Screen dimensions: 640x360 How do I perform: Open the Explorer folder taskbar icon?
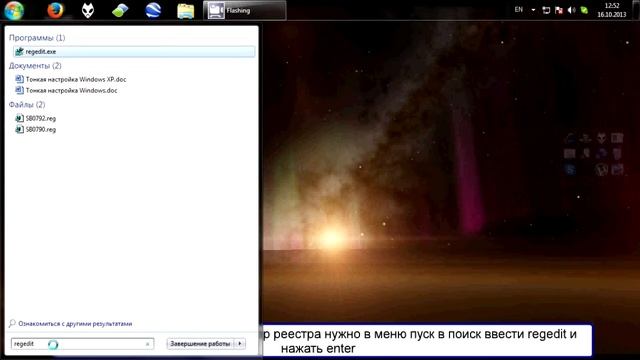click(186, 11)
